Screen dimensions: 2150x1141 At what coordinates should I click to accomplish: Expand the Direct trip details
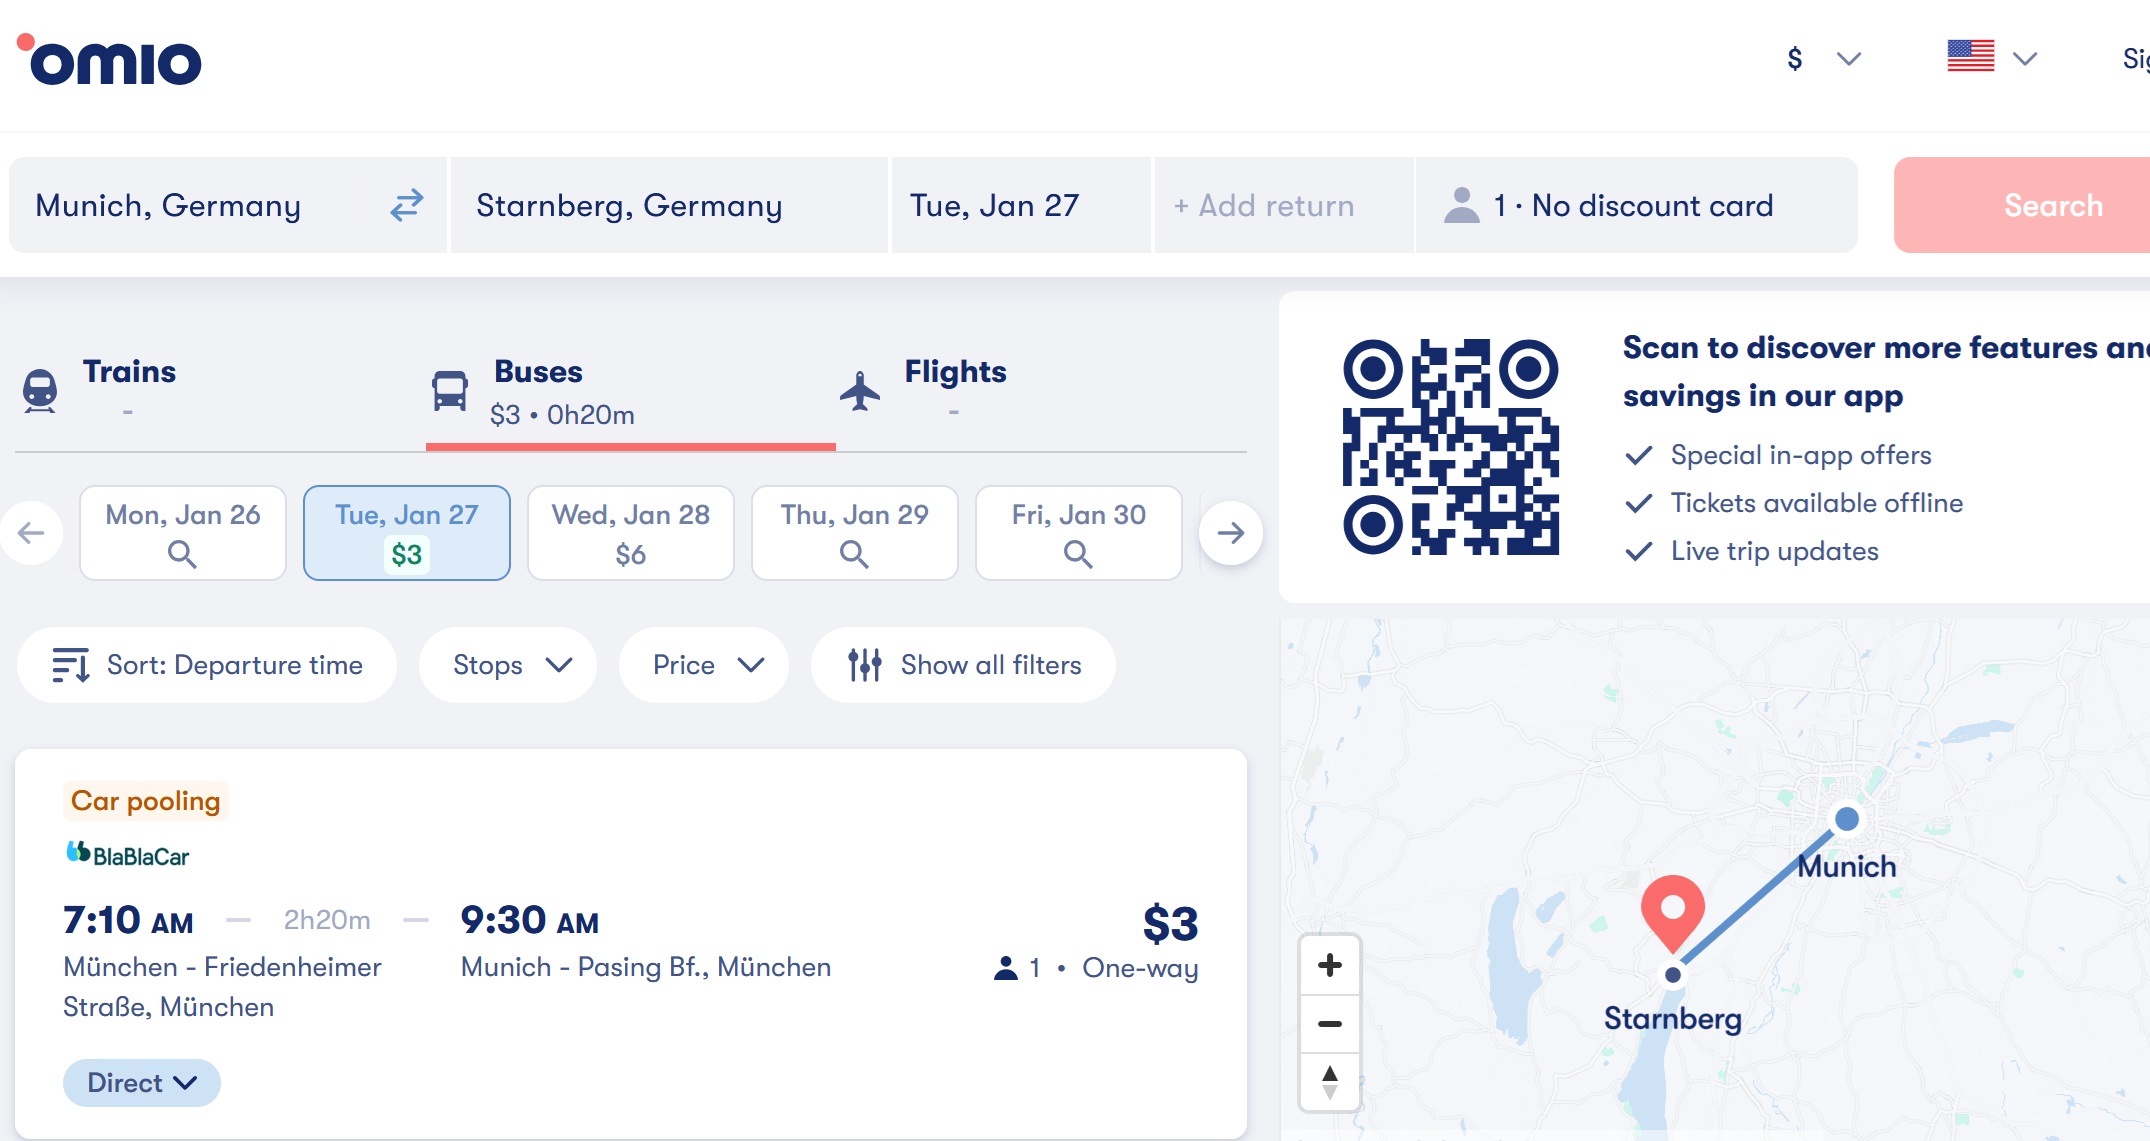142,1083
